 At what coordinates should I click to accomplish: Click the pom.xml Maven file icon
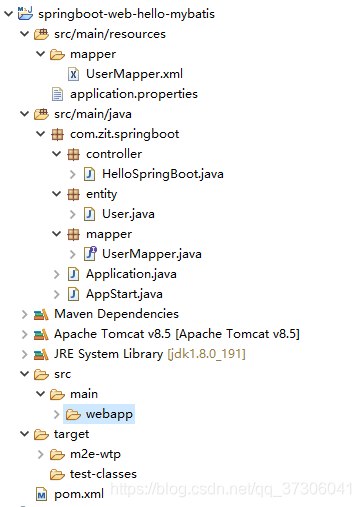tap(41, 494)
